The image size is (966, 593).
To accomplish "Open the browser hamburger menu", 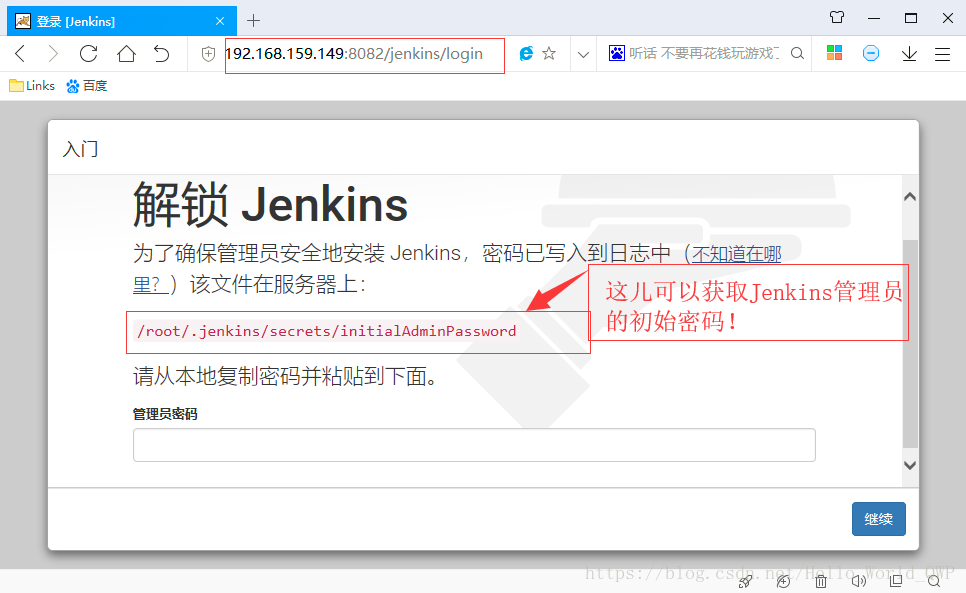I will click(x=943, y=54).
